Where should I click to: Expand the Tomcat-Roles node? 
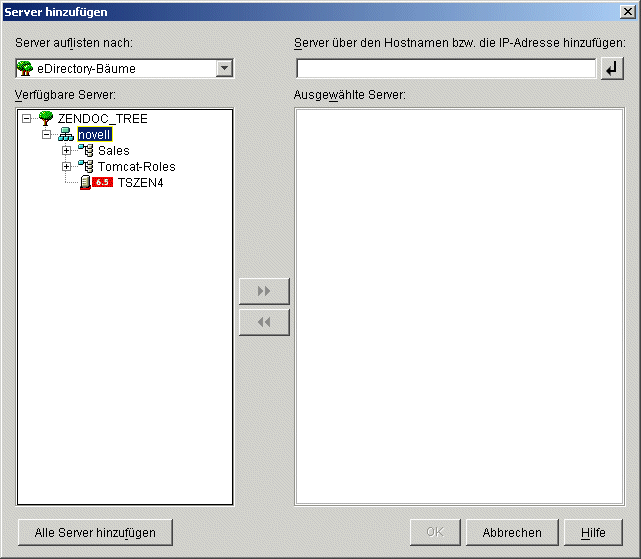66,166
